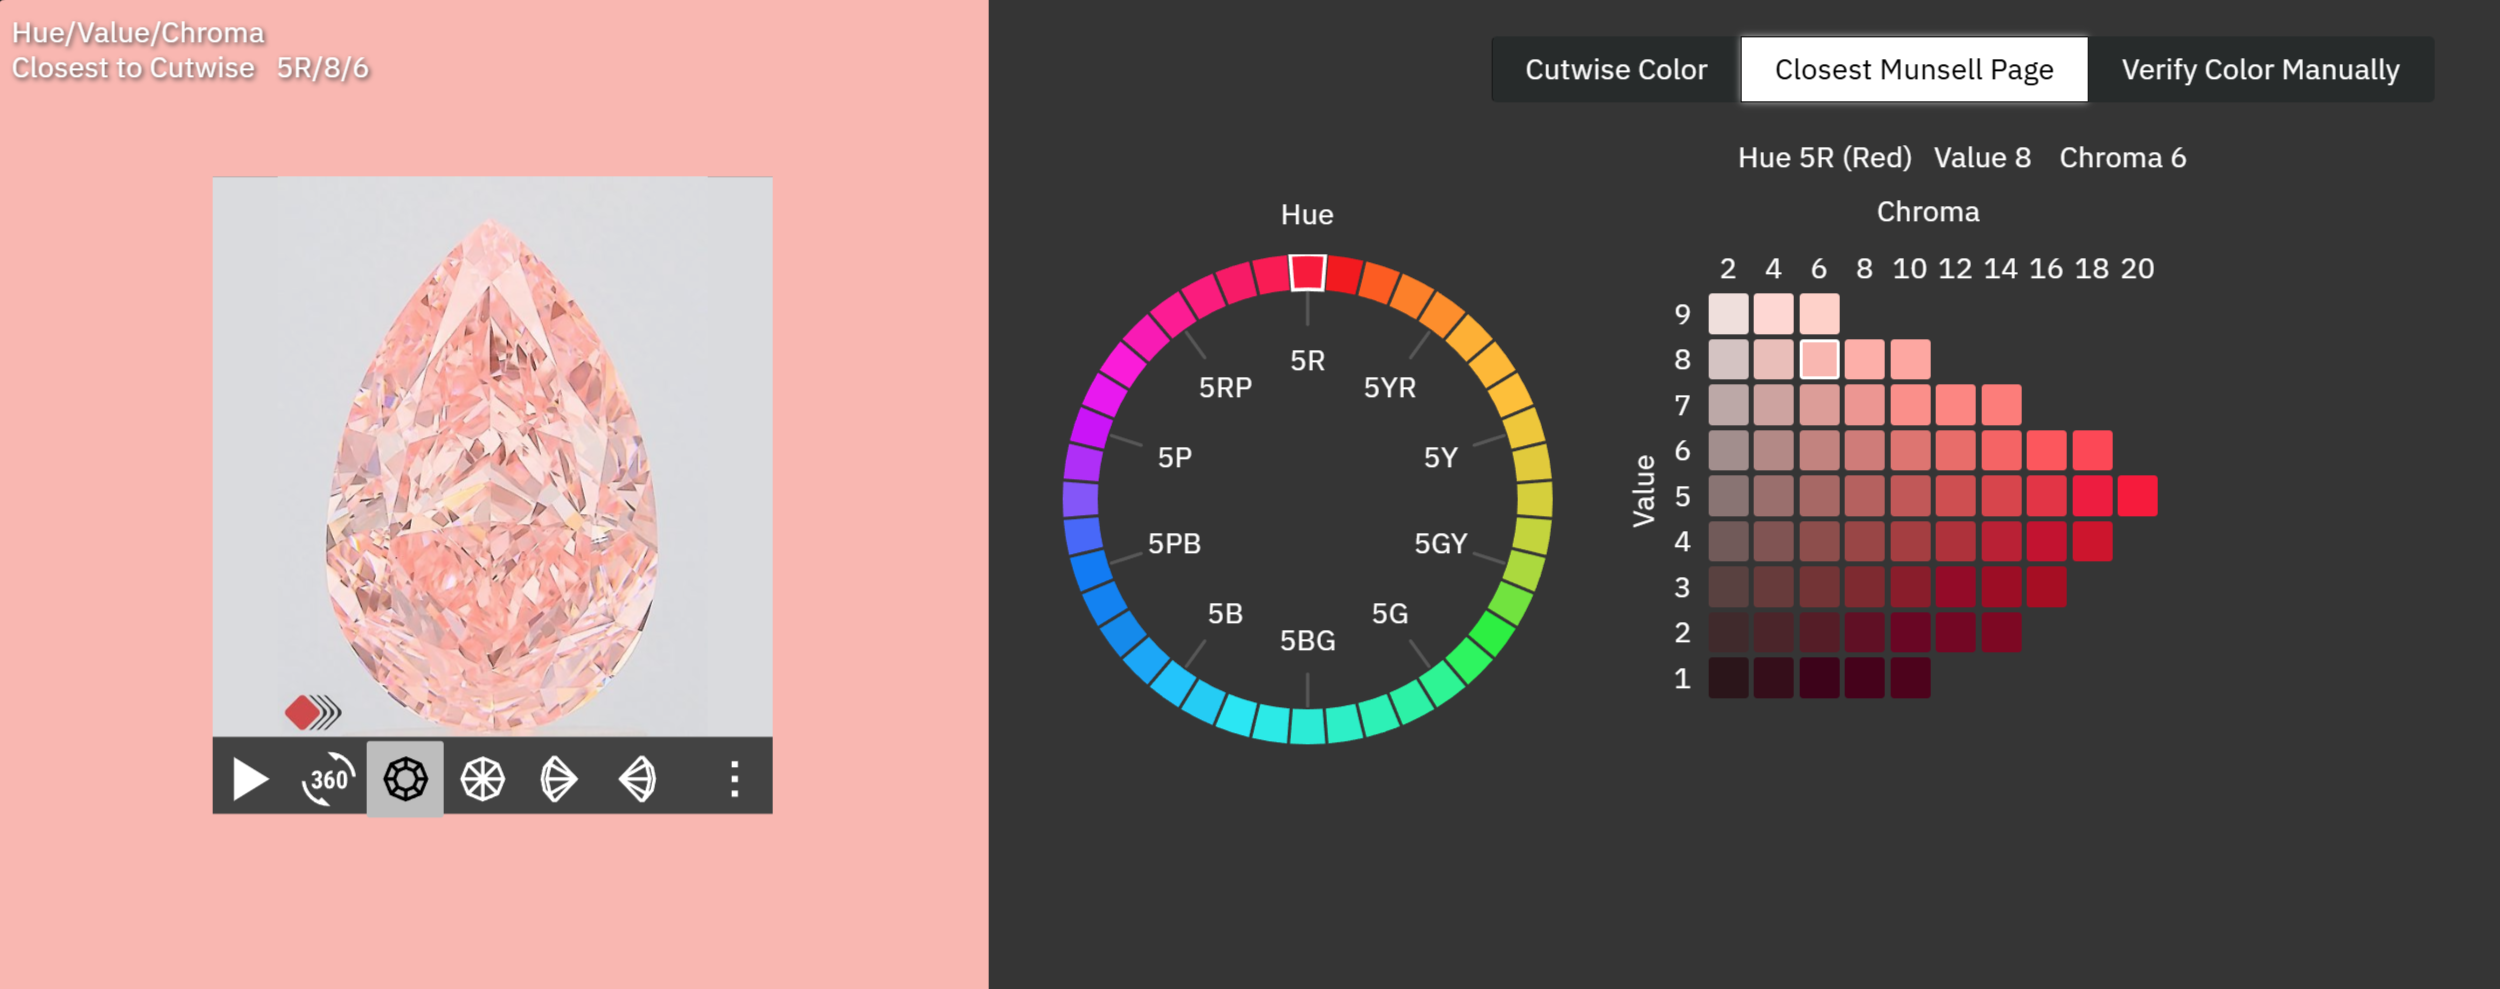Select the highlighted table-up diamond view icon
2500x989 pixels.
pyautogui.click(x=405, y=779)
